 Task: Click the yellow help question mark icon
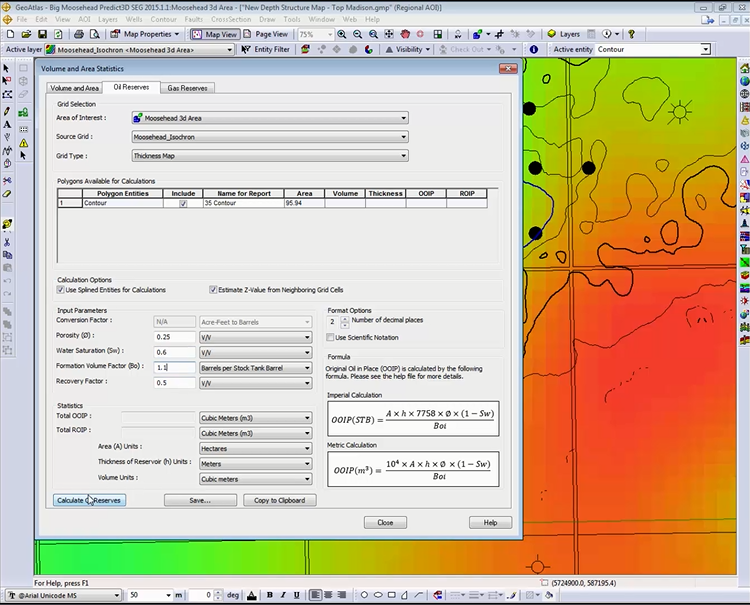pyautogui.click(x=631, y=34)
